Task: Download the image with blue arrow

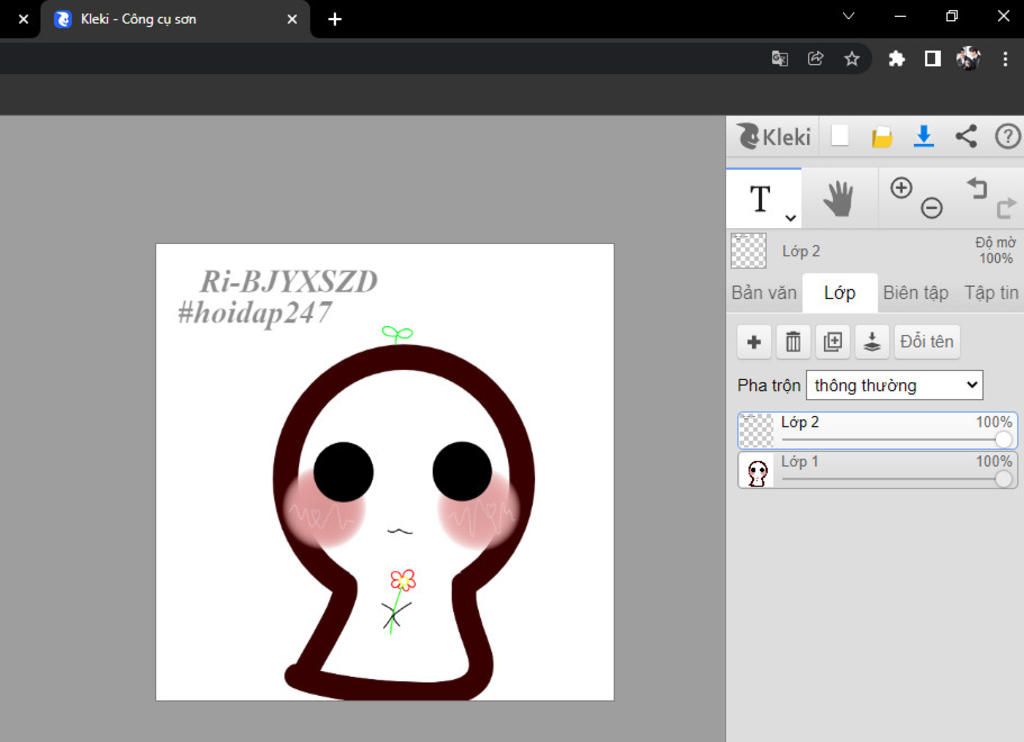Action: click(924, 136)
